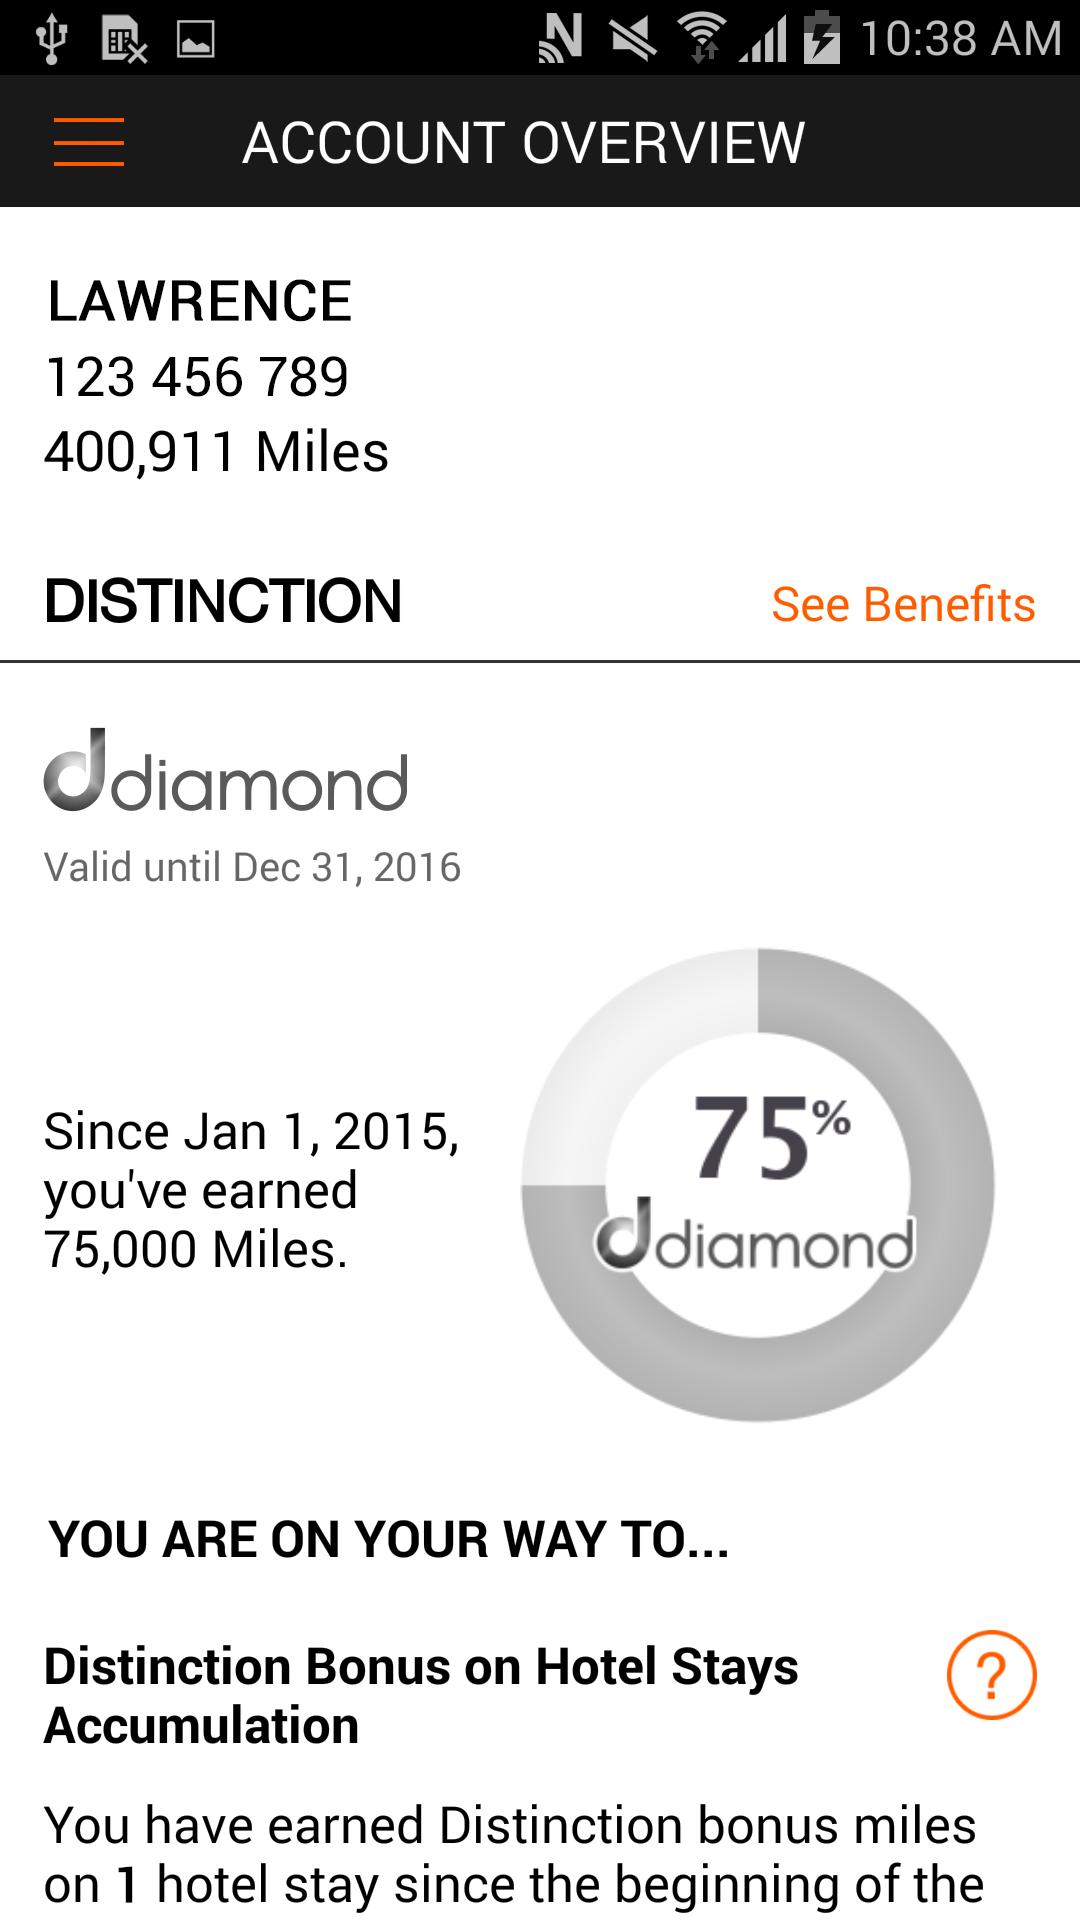
Task: Tap the member number 123 456 789
Action: point(197,377)
